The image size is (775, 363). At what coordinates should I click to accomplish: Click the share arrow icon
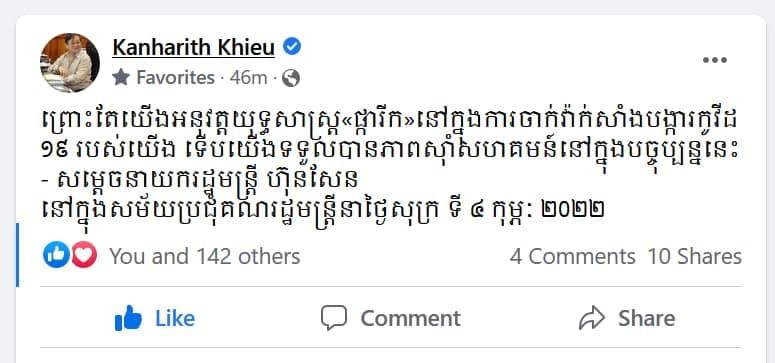[x=592, y=318]
